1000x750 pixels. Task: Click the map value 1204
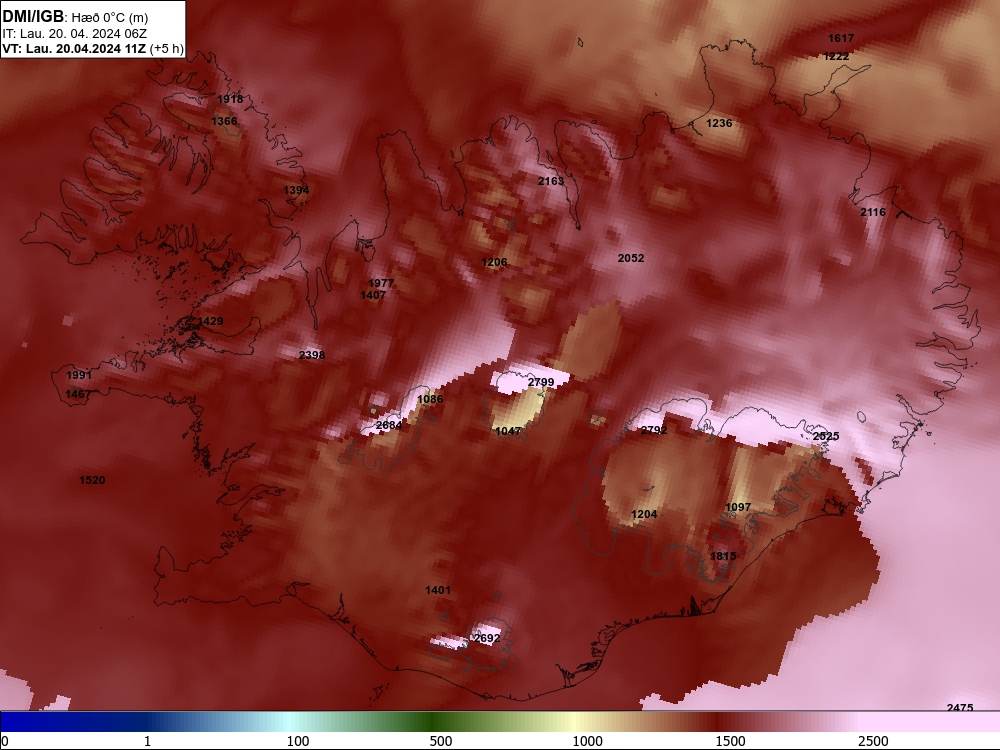pyautogui.click(x=643, y=514)
